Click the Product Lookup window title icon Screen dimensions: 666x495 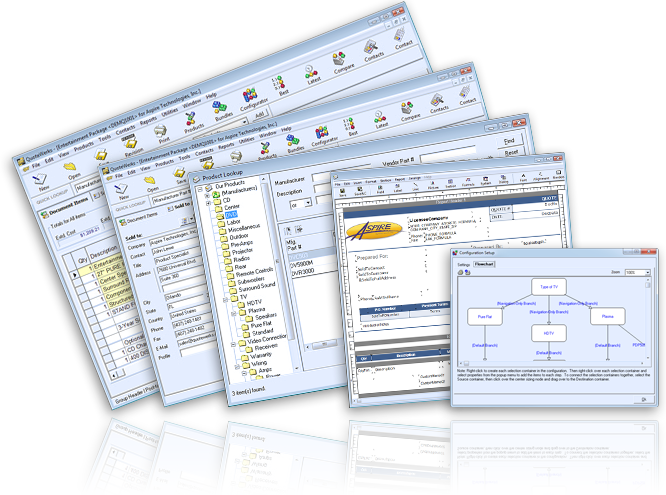pyautogui.click(x=197, y=178)
